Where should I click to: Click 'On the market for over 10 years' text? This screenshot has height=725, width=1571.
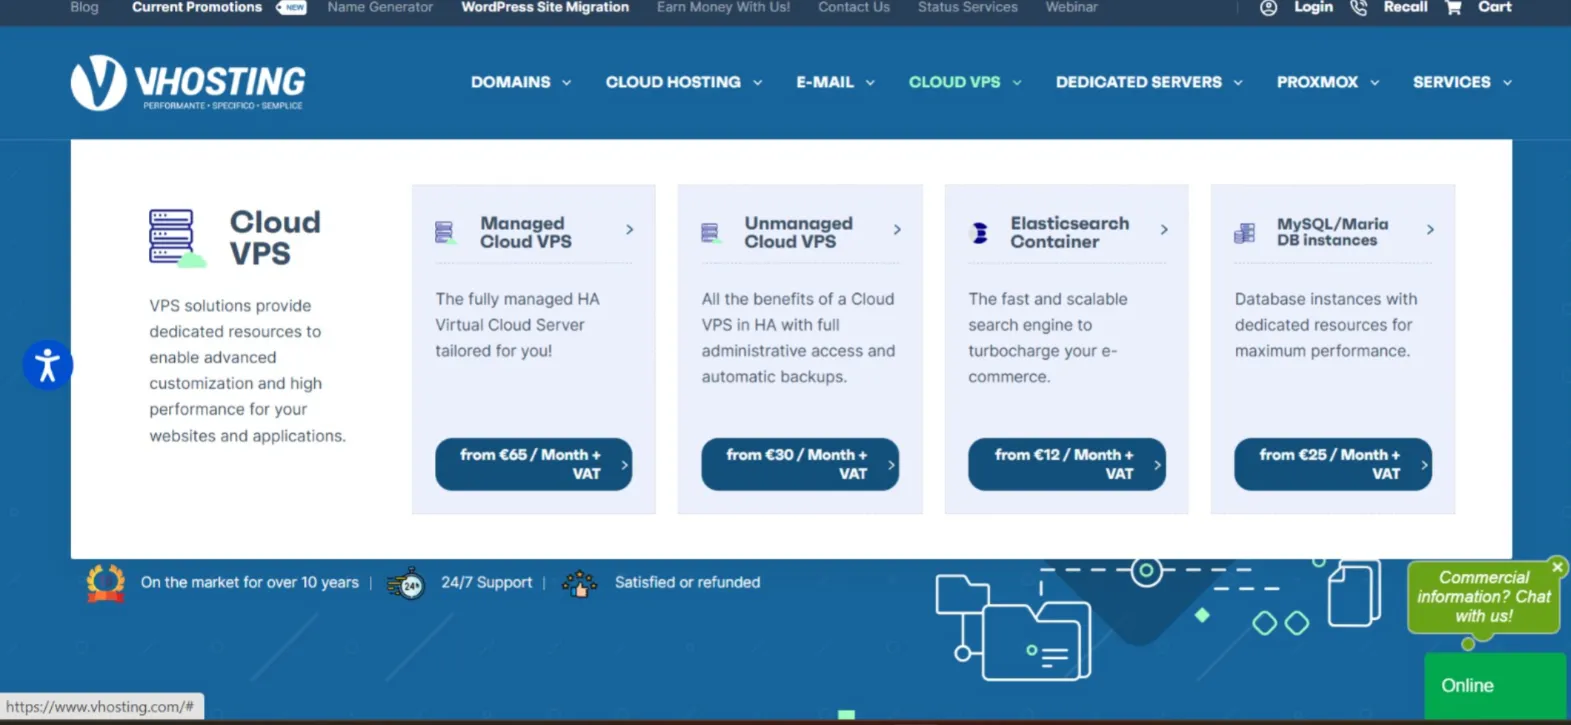click(x=249, y=582)
